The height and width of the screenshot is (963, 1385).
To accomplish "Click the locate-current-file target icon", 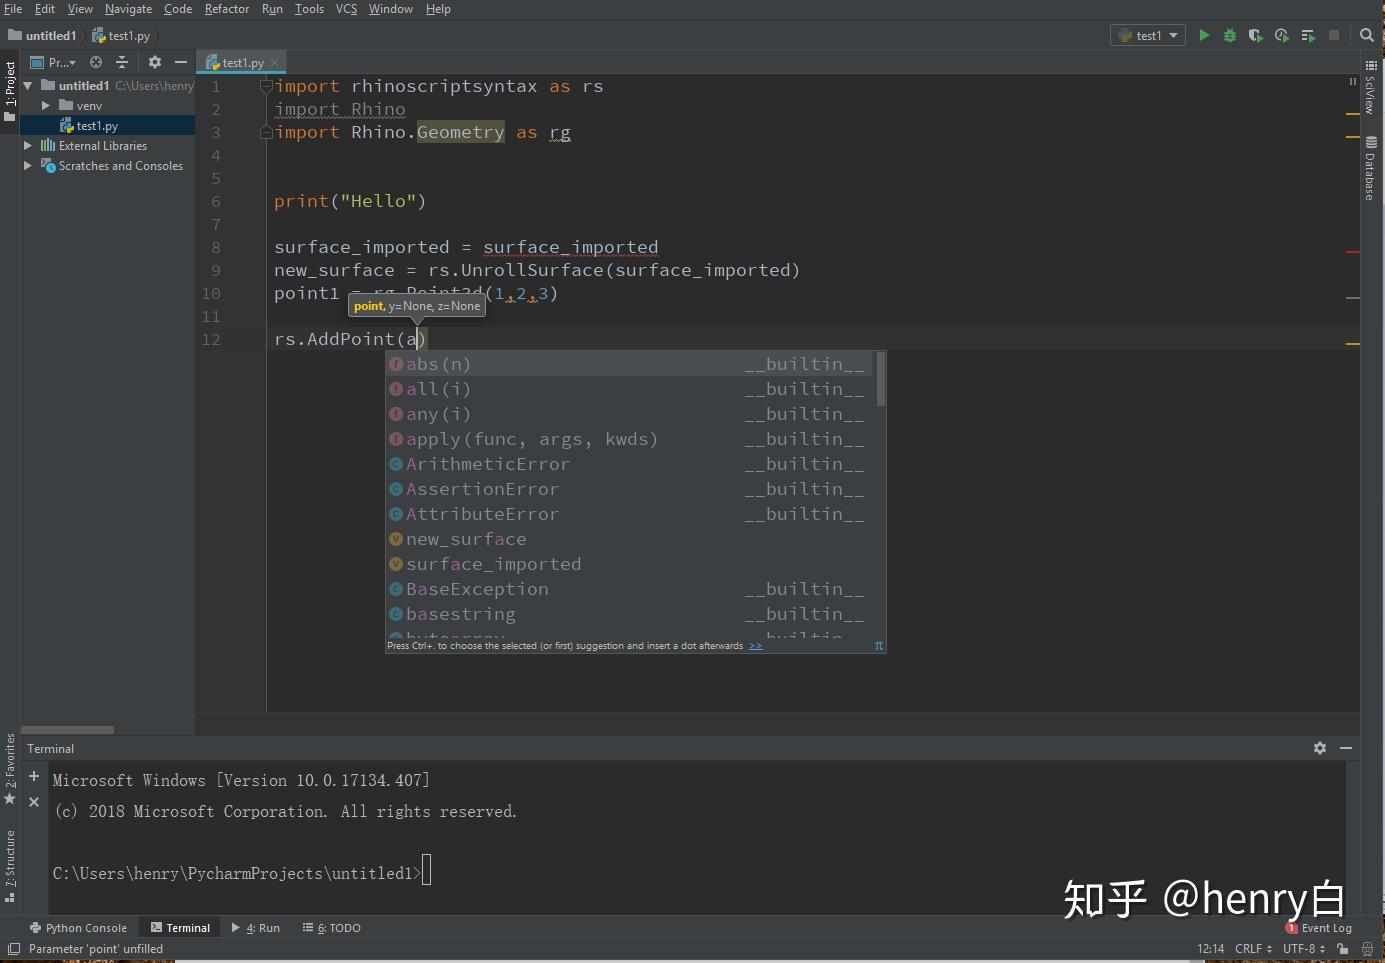I will pos(96,62).
